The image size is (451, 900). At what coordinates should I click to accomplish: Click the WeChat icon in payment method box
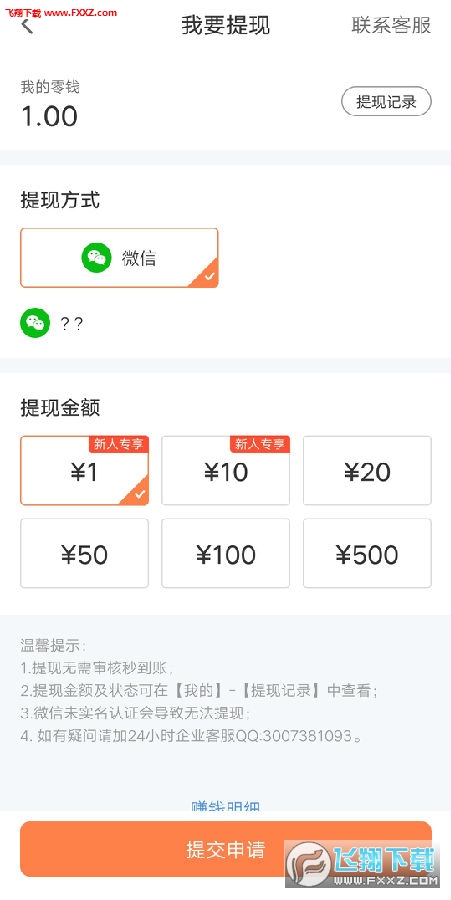pyautogui.click(x=96, y=258)
